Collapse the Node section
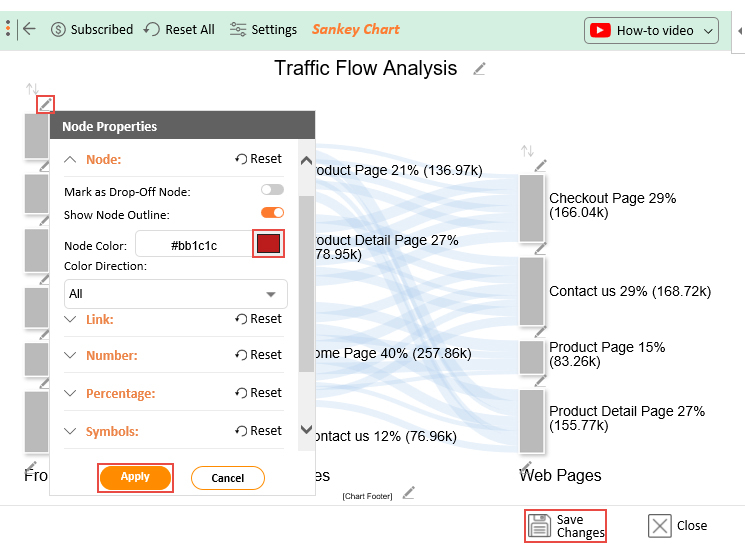Screen dimensions: 745x555 pos(70,159)
